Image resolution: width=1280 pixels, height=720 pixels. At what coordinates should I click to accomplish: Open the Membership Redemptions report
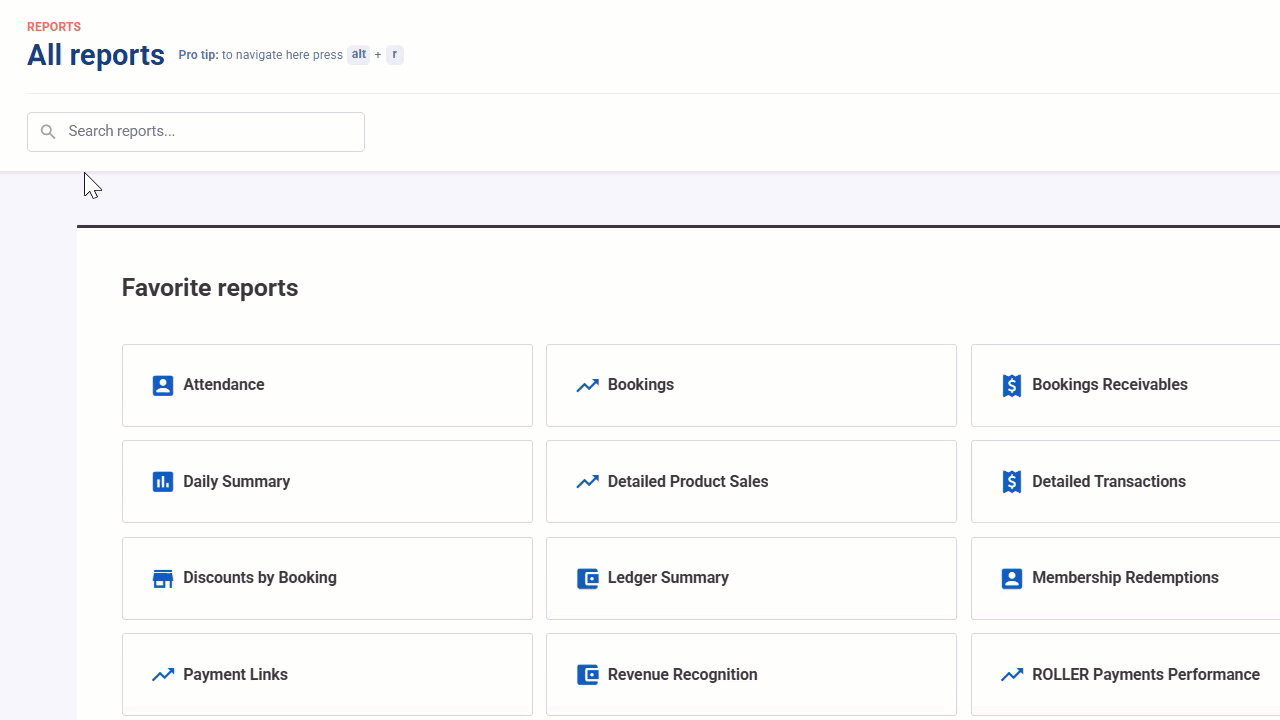pos(1125,578)
